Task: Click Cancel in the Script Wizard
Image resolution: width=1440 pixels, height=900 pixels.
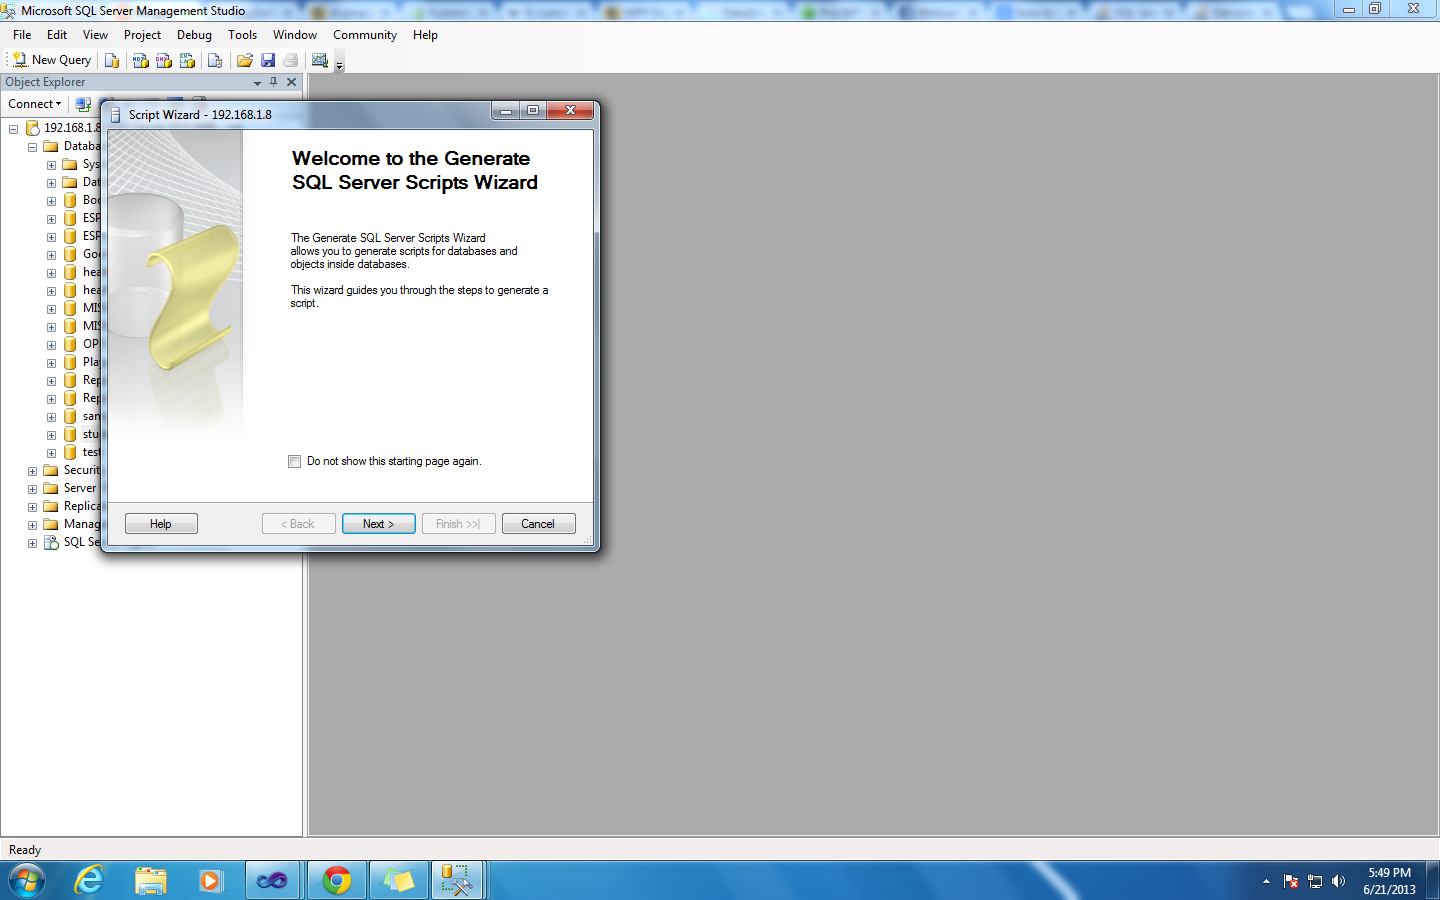Action: point(538,524)
